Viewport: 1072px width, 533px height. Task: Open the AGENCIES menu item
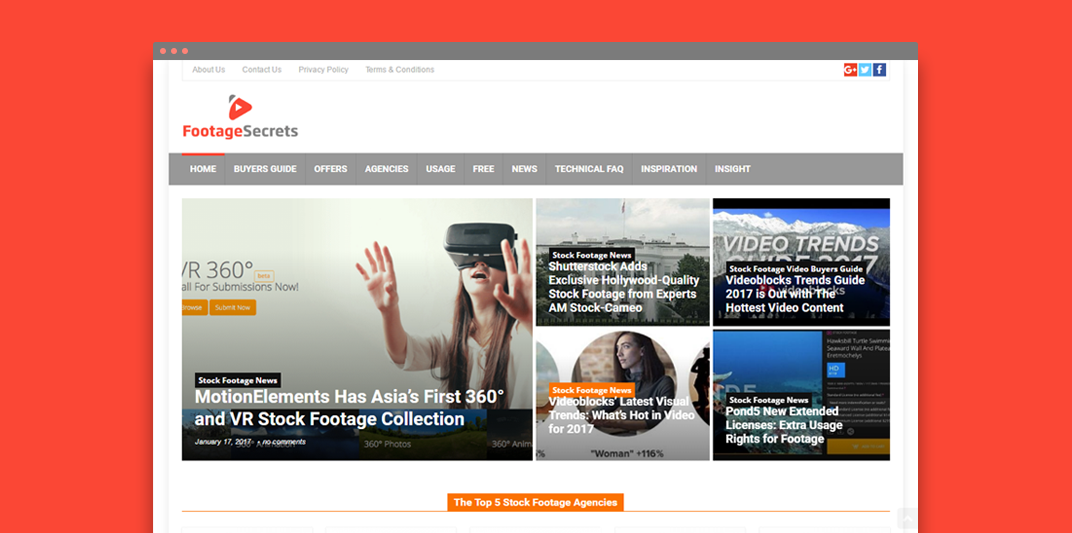coord(386,169)
